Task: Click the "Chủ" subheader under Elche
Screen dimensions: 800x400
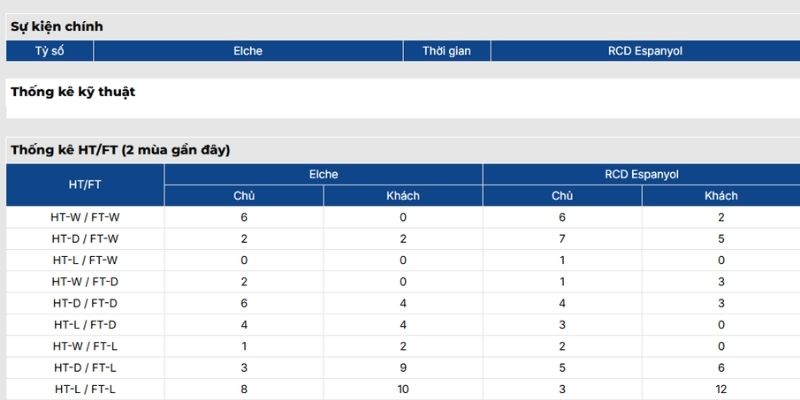Action: 244,196
